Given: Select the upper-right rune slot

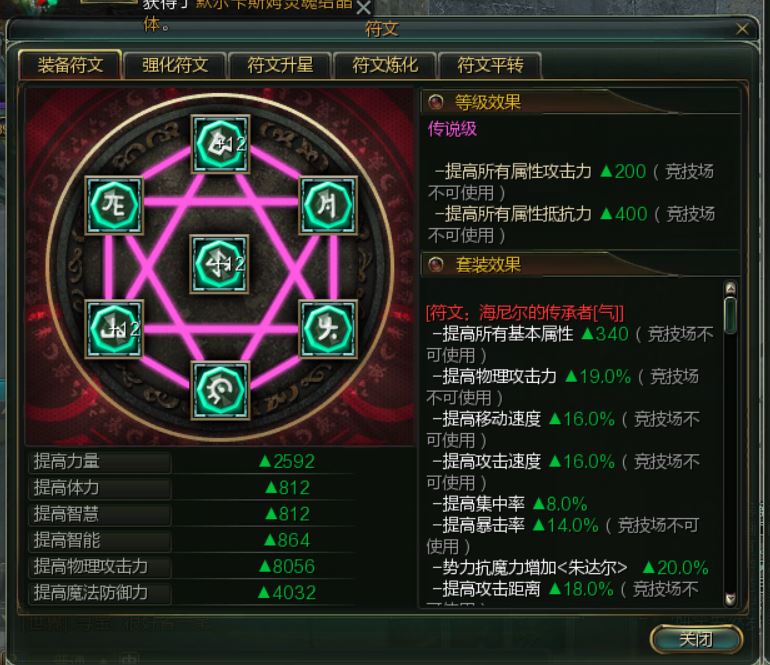Looking at the screenshot, I should (328, 204).
